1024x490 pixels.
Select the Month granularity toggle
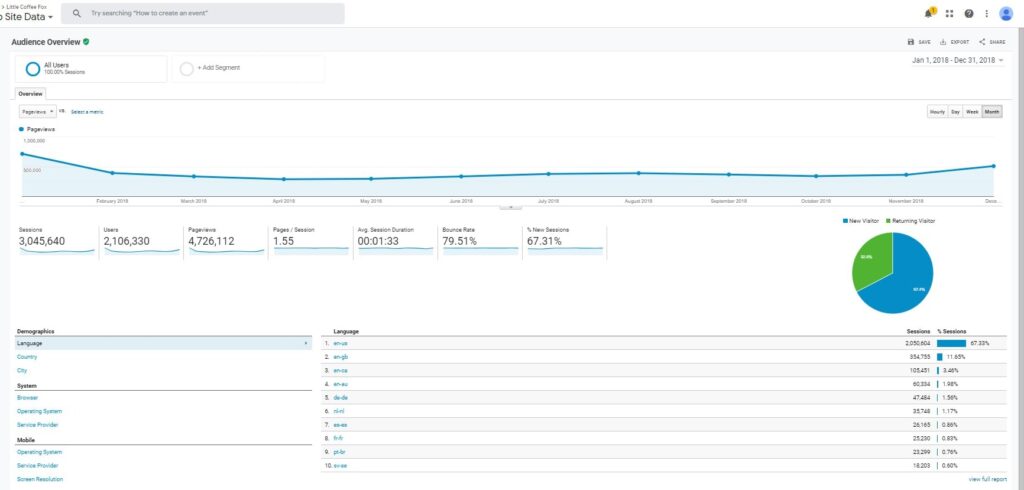(x=992, y=112)
